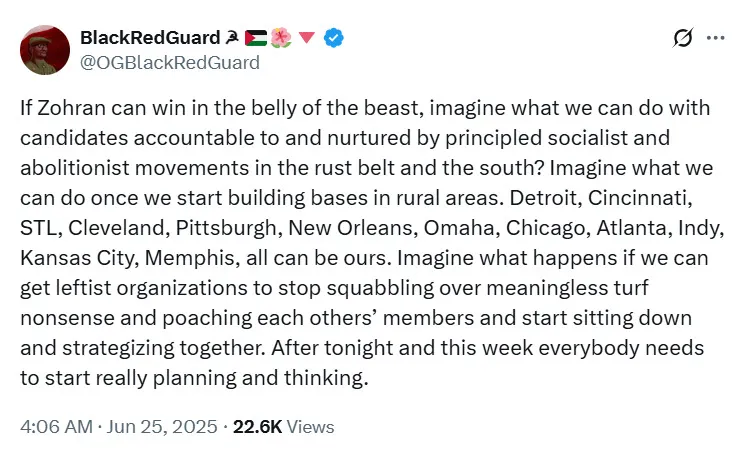Click the Jun 25, 2025 date
Screen dimensions: 747x461
point(163,426)
